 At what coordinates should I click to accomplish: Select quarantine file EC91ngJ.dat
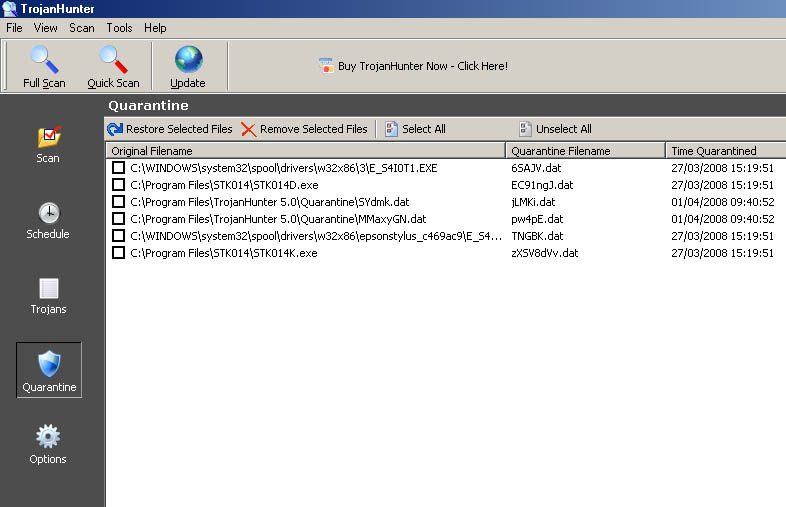[x=542, y=185]
